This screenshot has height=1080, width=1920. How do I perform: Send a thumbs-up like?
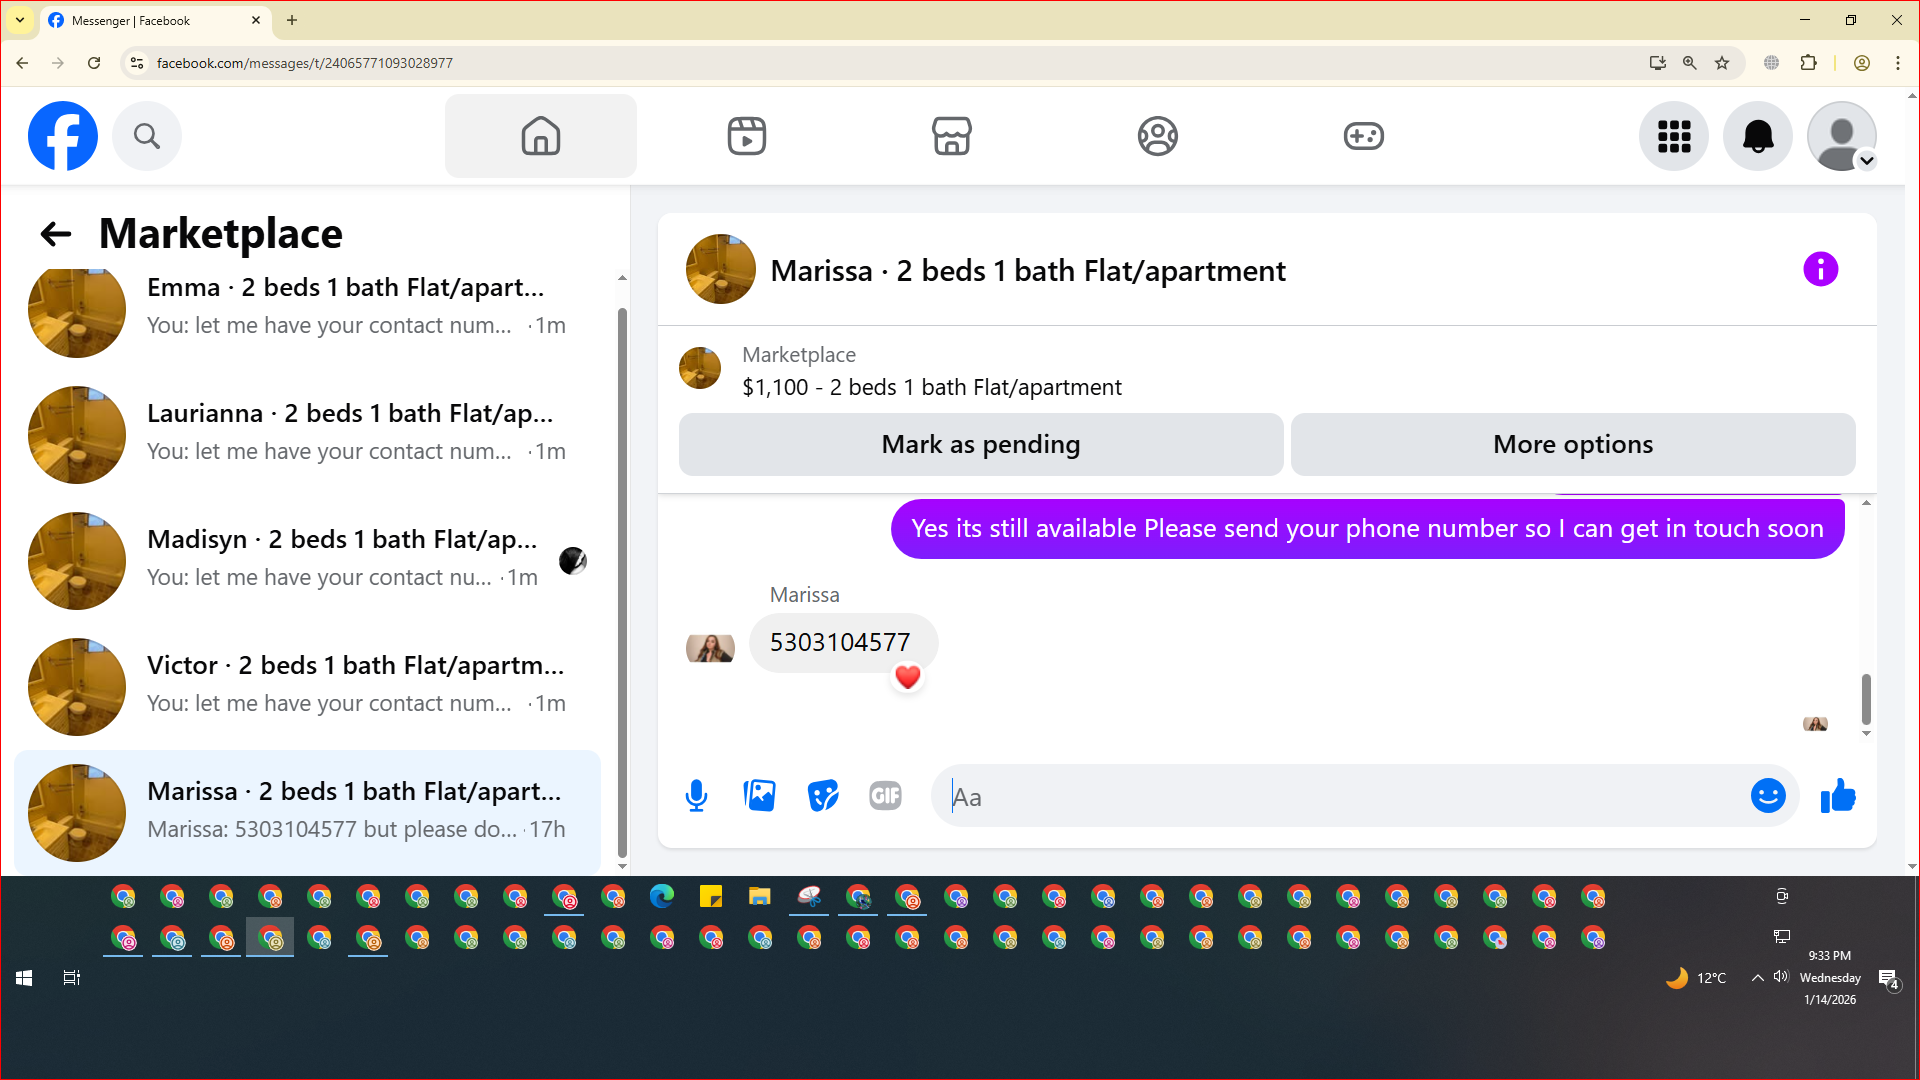pos(1838,796)
